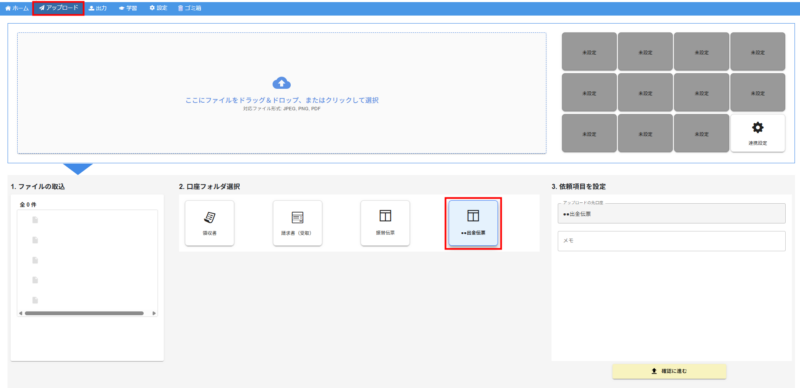Click the 確認に進む button
This screenshot has width=800, height=388.
click(x=669, y=372)
